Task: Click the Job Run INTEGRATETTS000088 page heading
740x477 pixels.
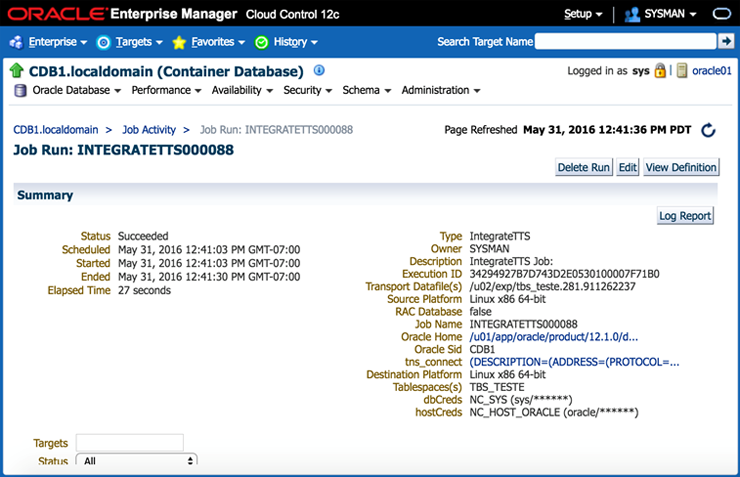Action: coord(123,150)
